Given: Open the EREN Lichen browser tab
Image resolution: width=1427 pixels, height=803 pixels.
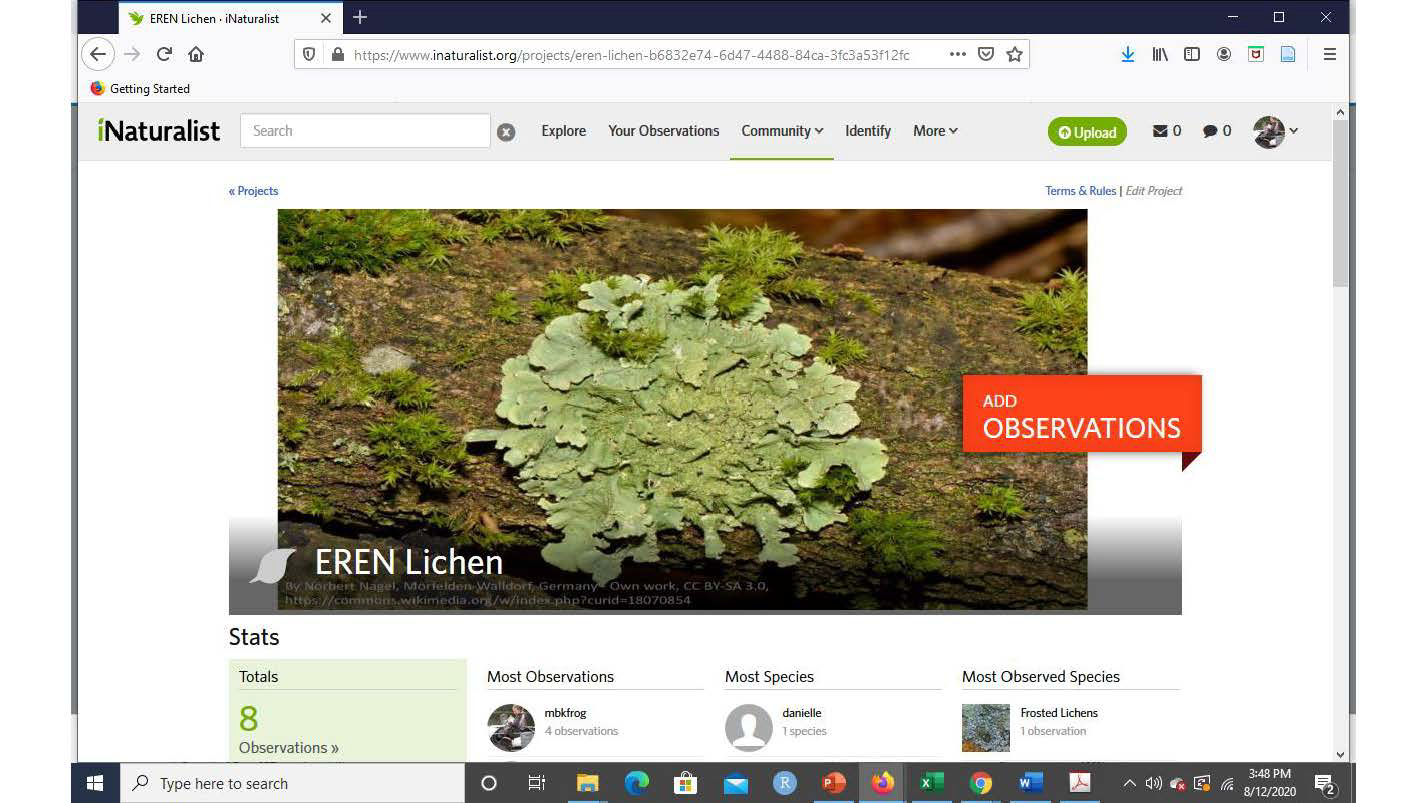Looking at the screenshot, I should (x=215, y=18).
